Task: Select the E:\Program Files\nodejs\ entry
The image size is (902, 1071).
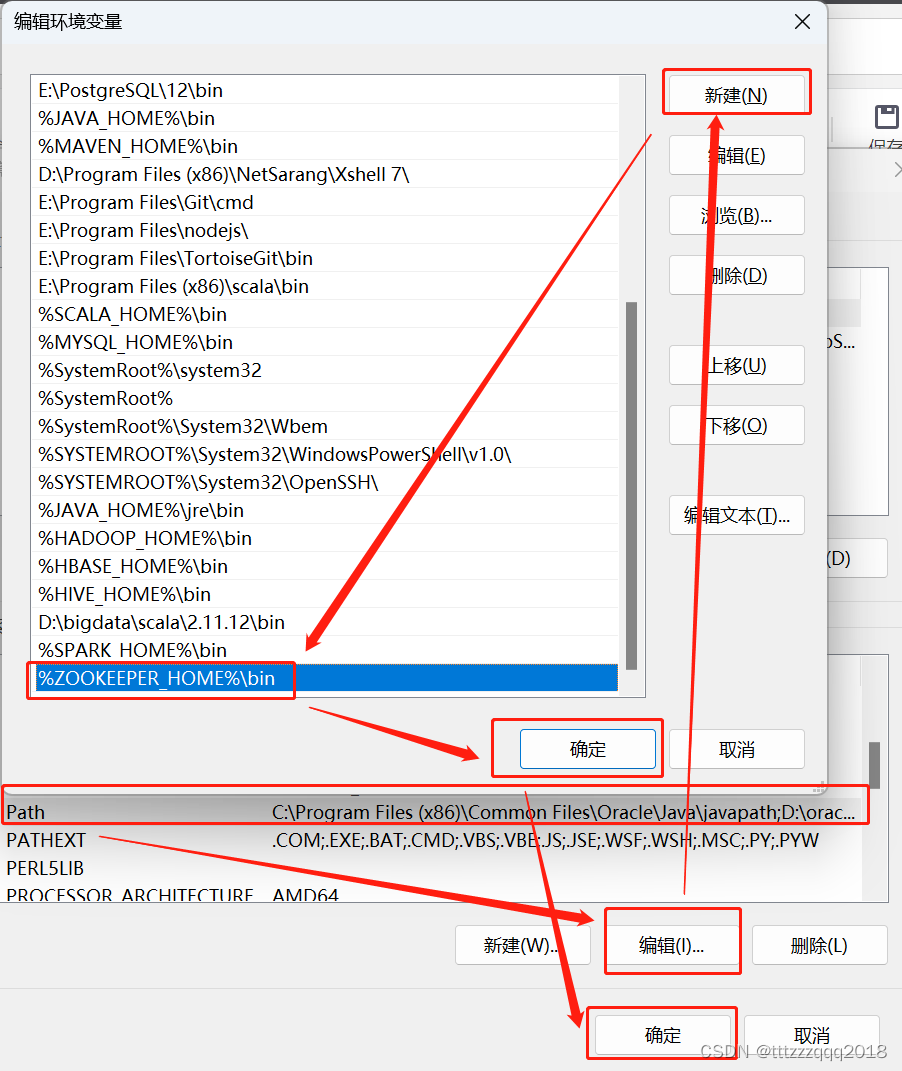Action: click(325, 230)
